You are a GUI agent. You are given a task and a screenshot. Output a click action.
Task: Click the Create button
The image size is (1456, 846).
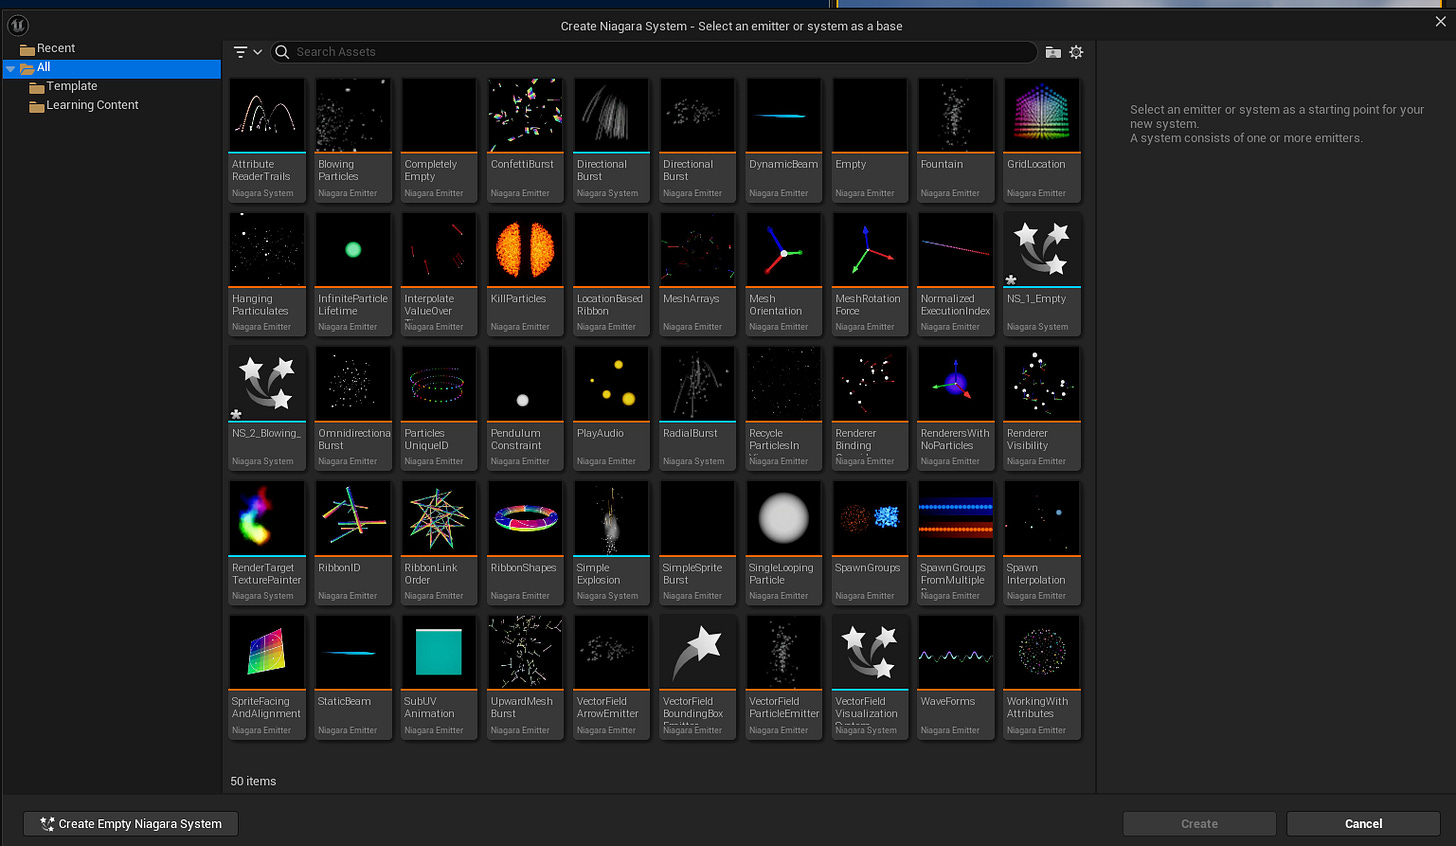tap(1199, 824)
